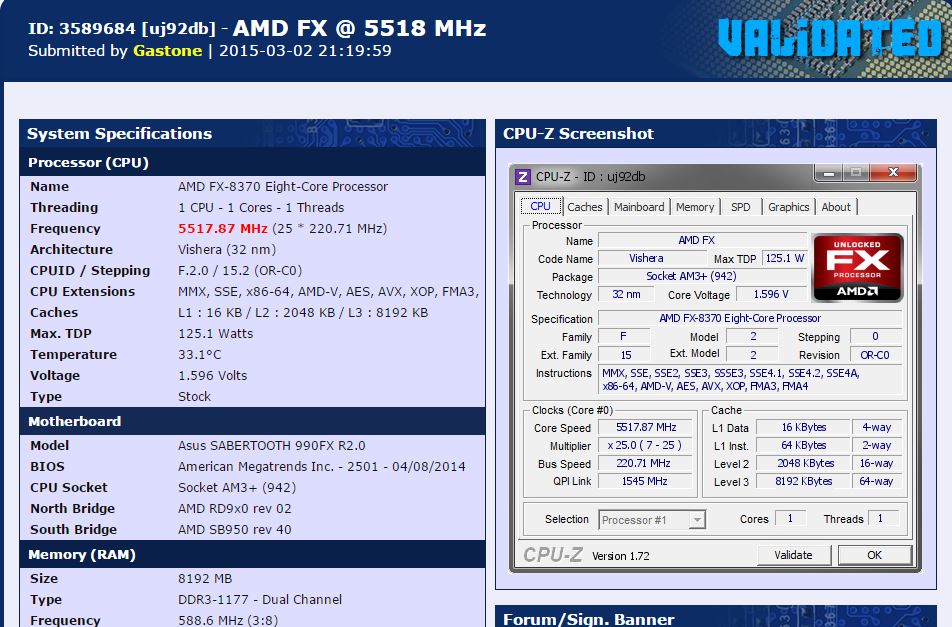Screen dimensions: 952x627
Task: Click the CPUID value F.2.0 / 15.2 (OR-C0)
Action: click(240, 271)
